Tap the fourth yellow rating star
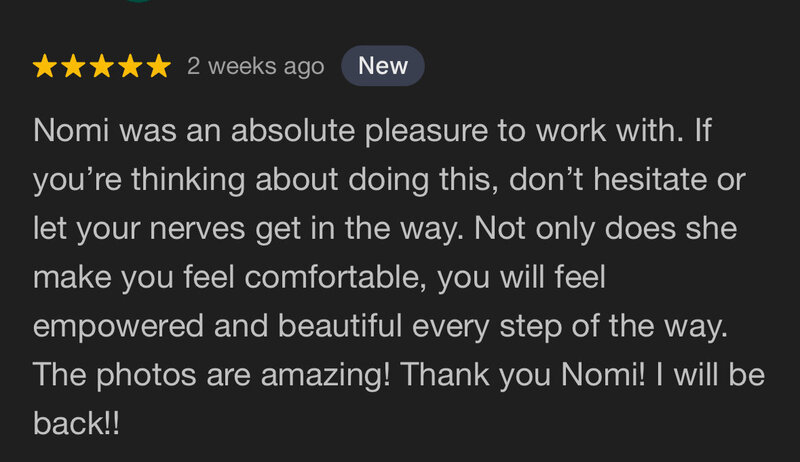 131,66
